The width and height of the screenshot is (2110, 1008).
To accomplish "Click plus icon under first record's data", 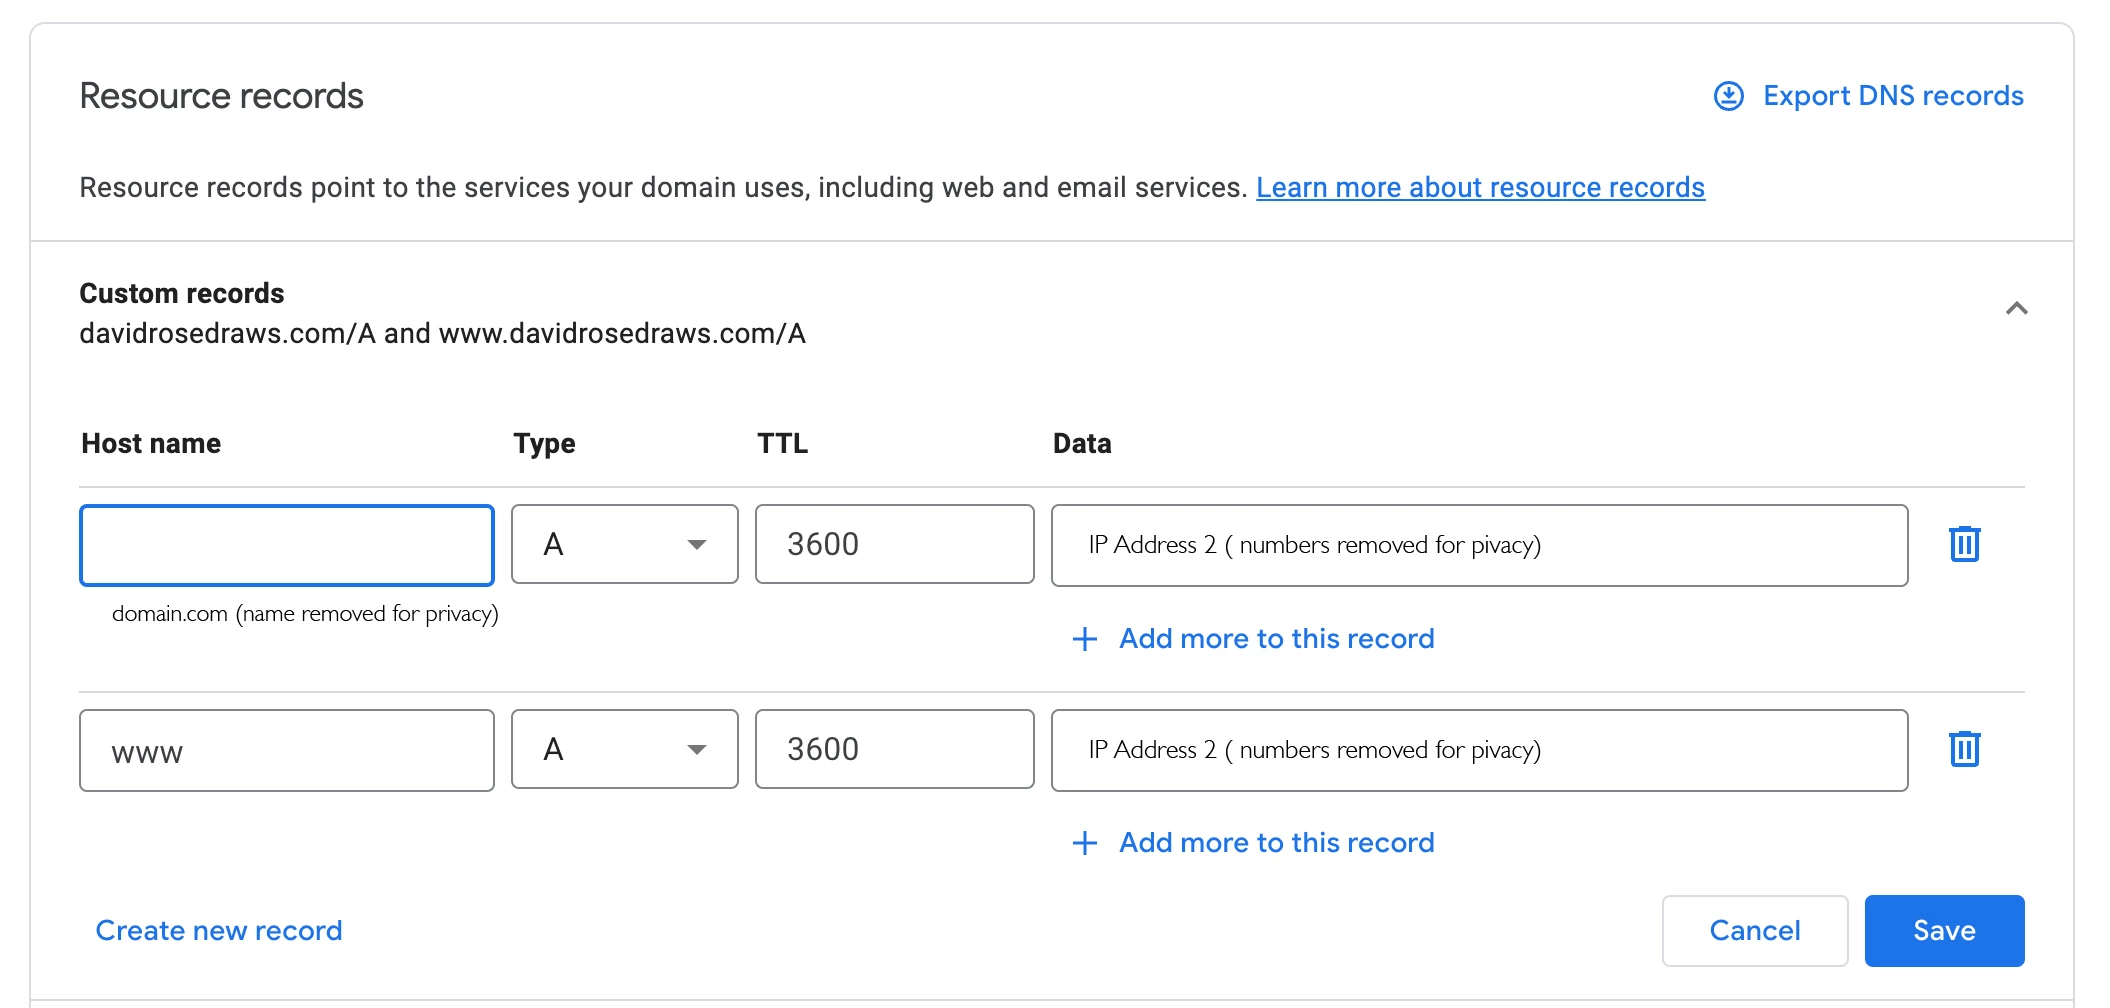I will point(1085,639).
